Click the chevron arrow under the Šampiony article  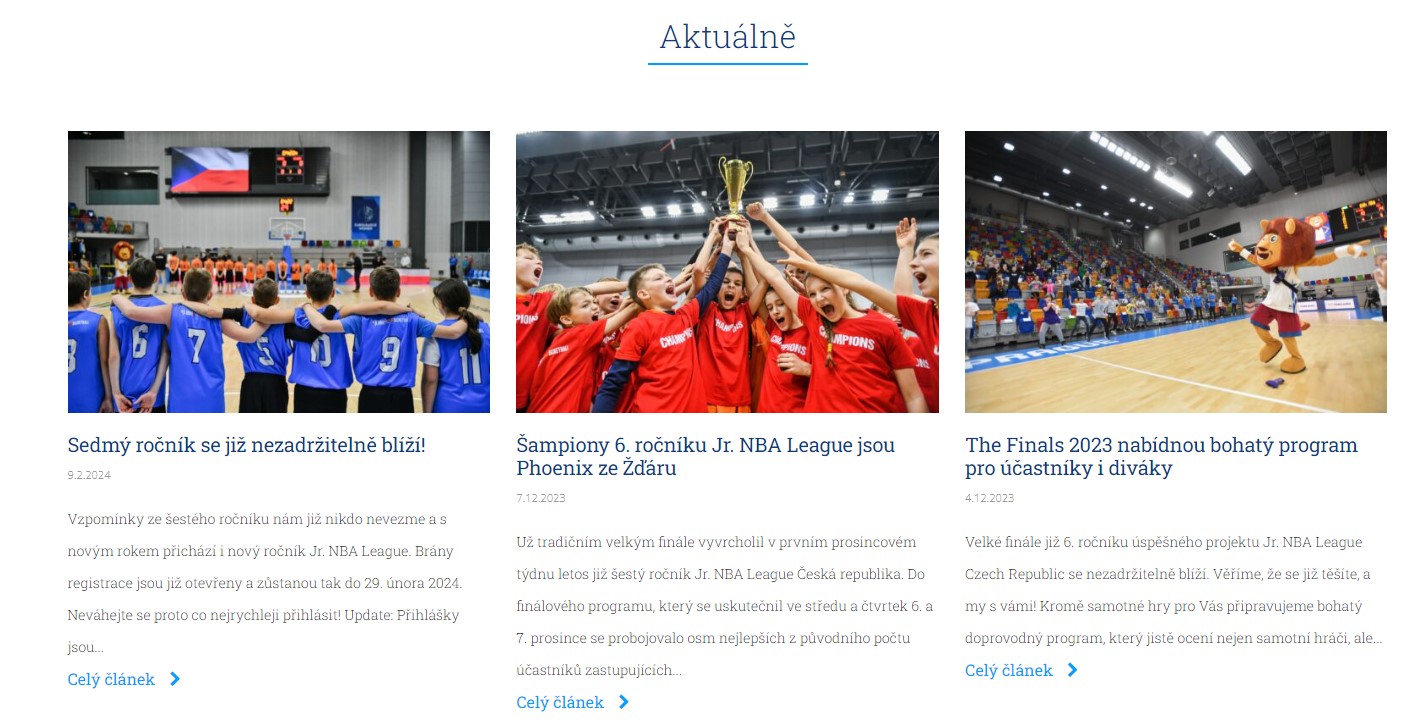[624, 702]
